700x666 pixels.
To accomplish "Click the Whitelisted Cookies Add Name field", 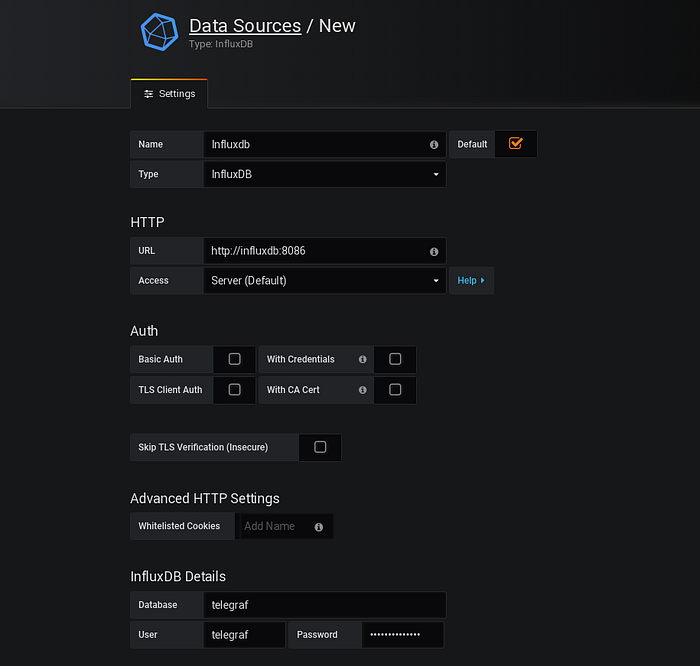I will pyautogui.click(x=286, y=526).
